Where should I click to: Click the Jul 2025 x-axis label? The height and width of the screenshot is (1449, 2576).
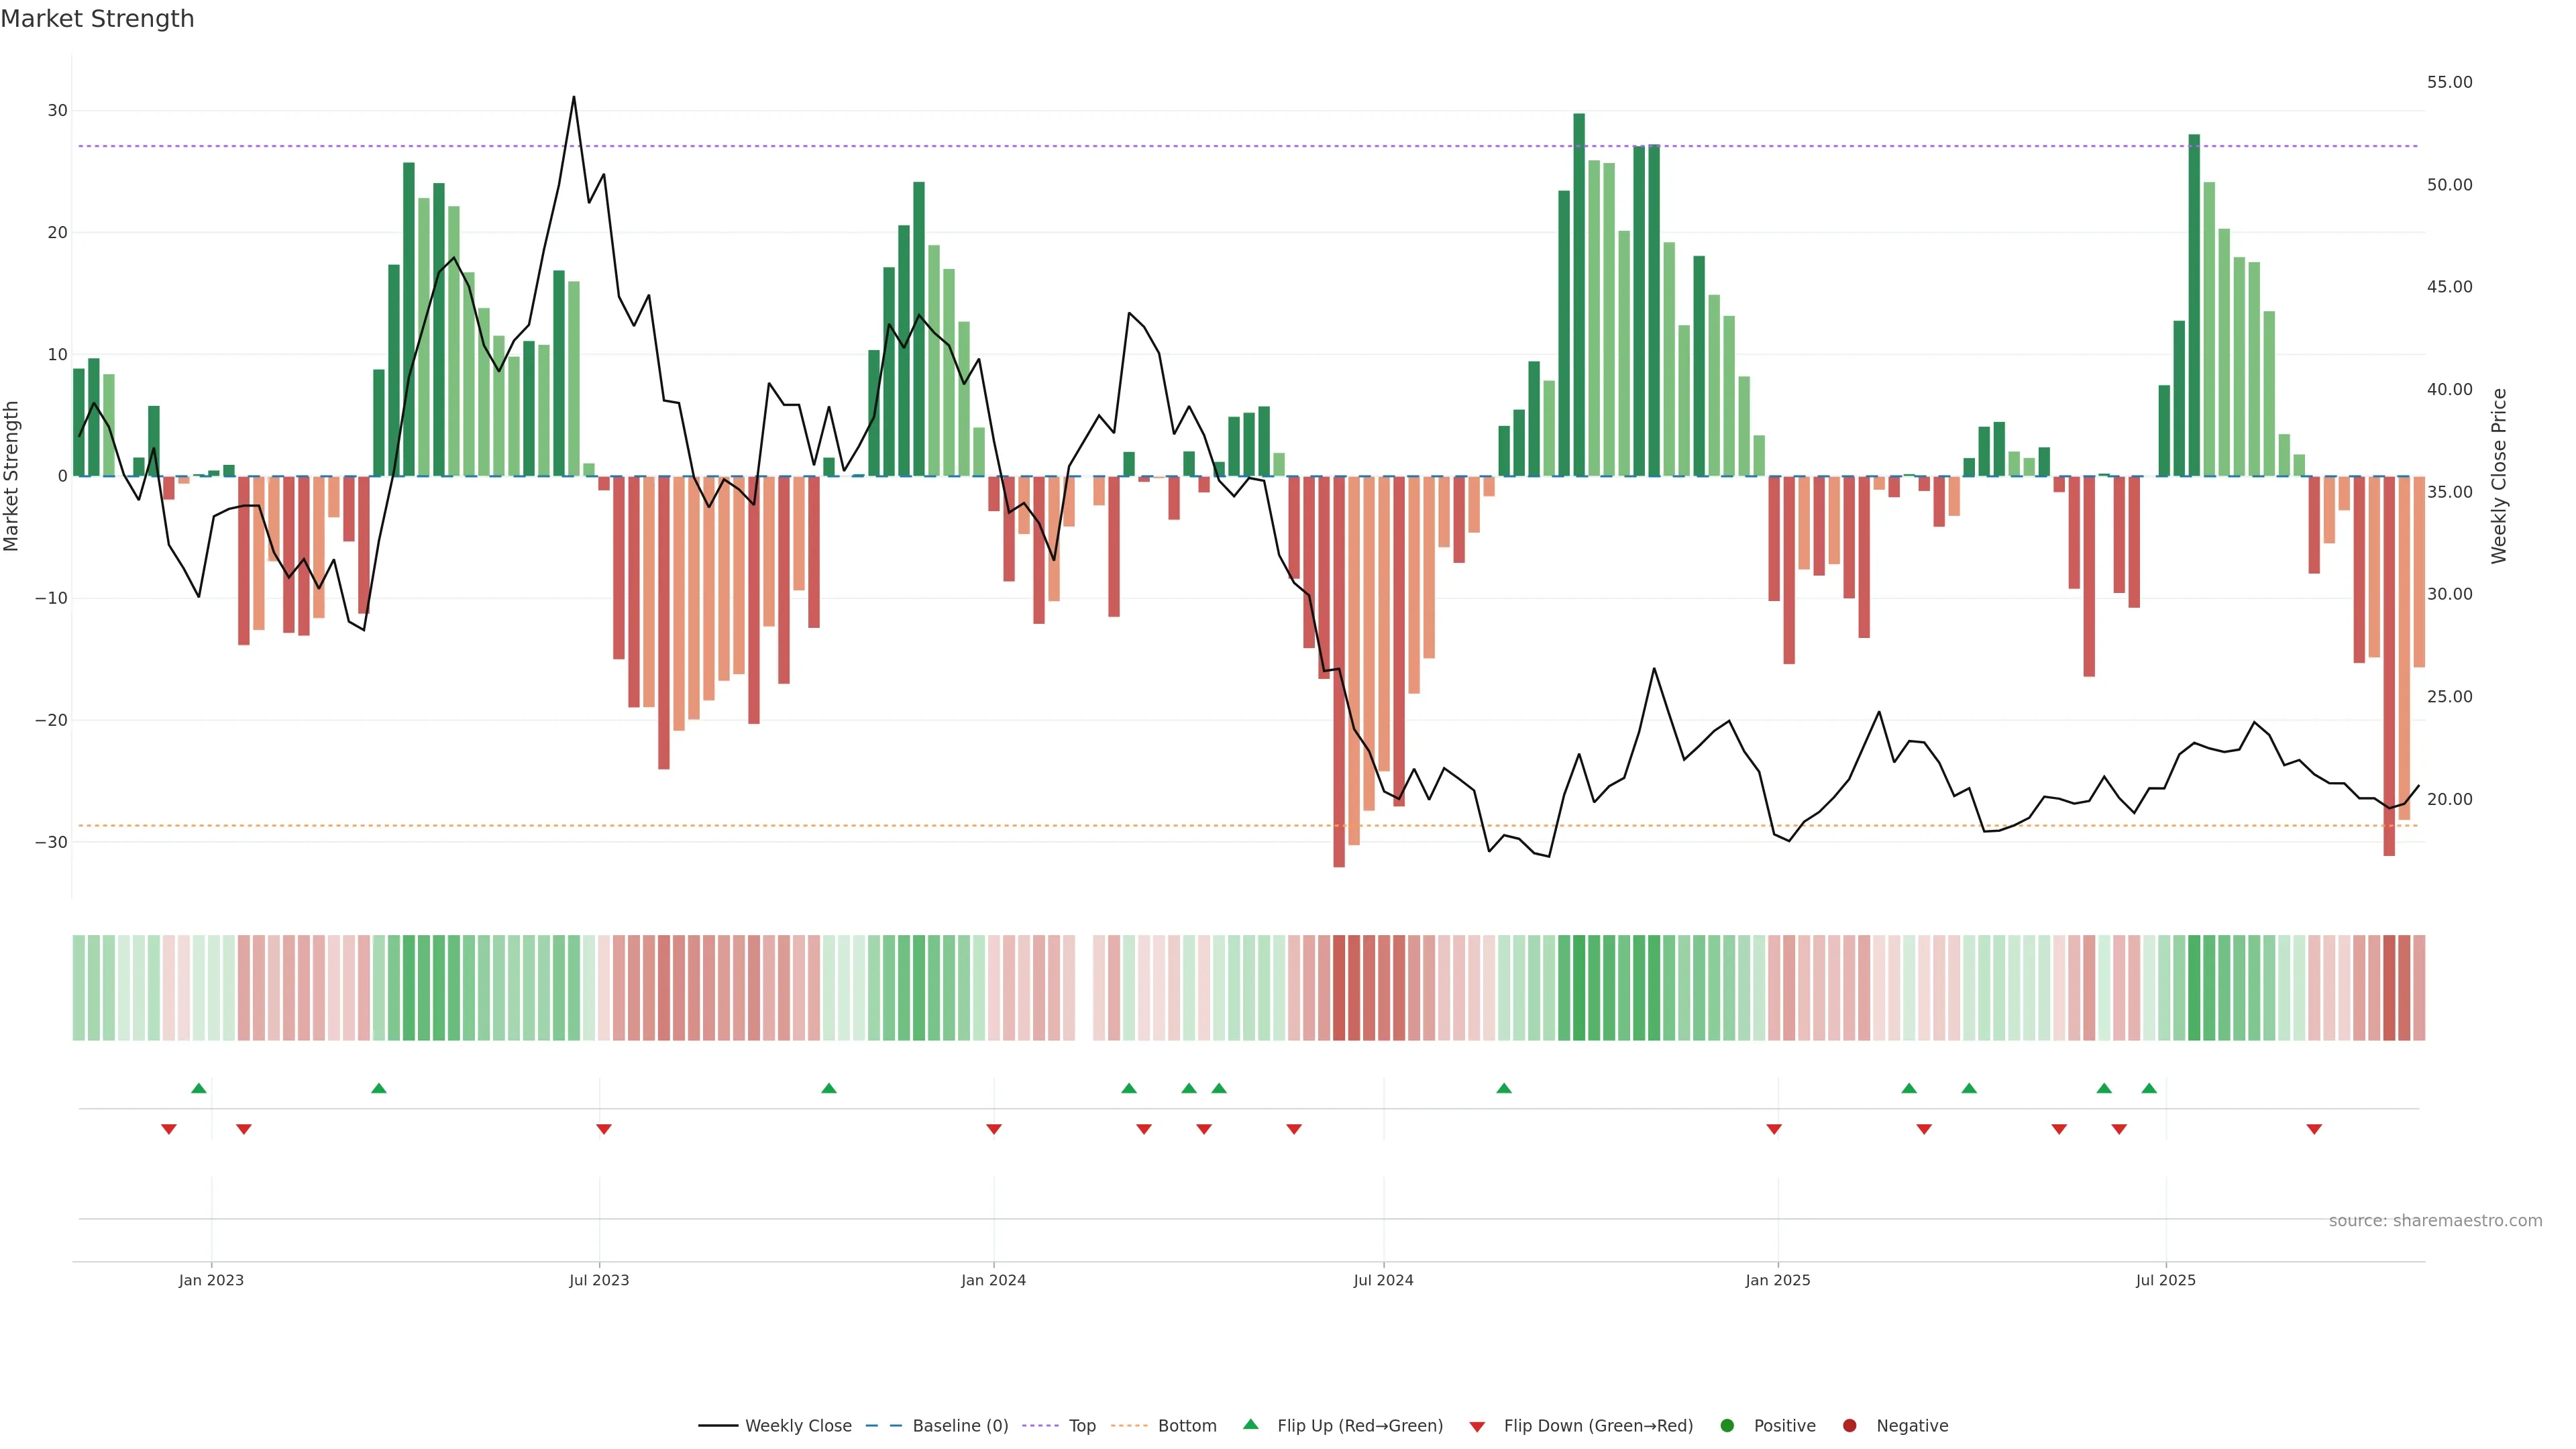(2165, 1280)
